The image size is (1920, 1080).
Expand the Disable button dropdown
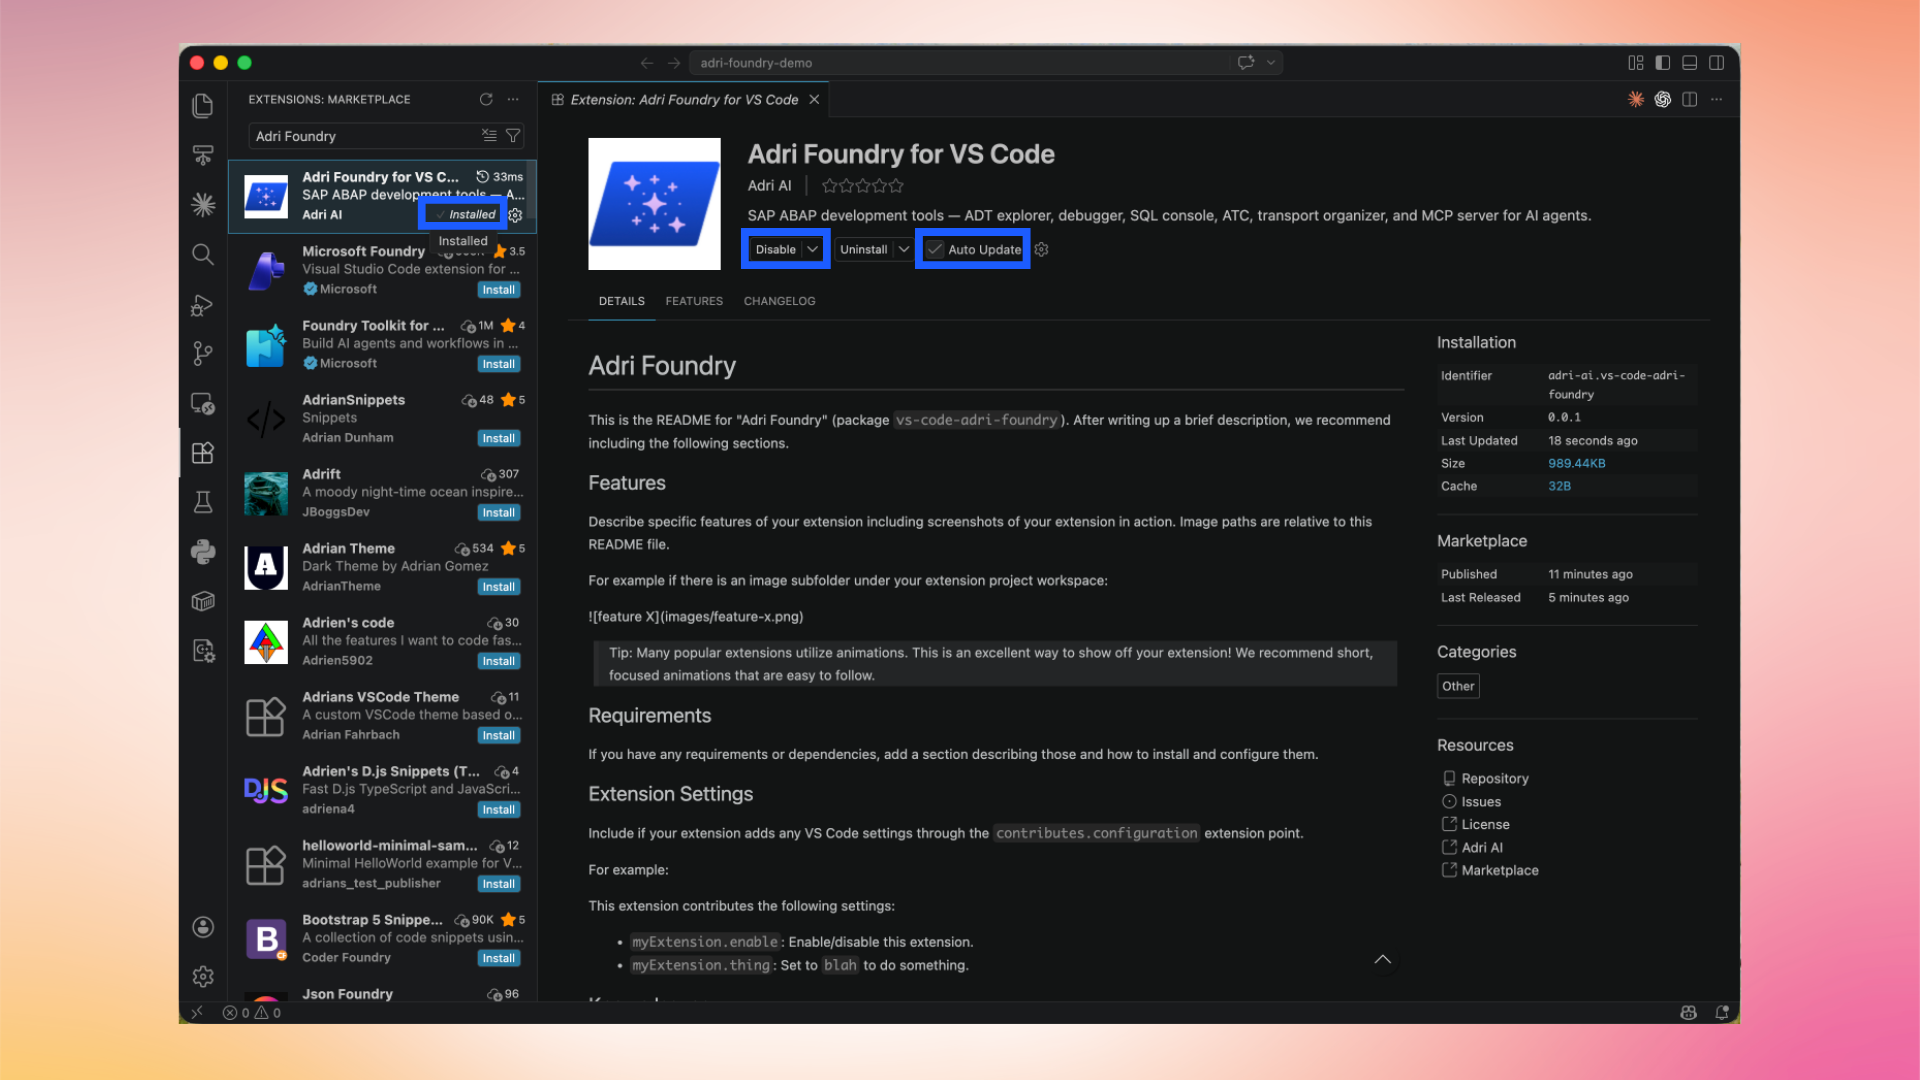(x=813, y=249)
